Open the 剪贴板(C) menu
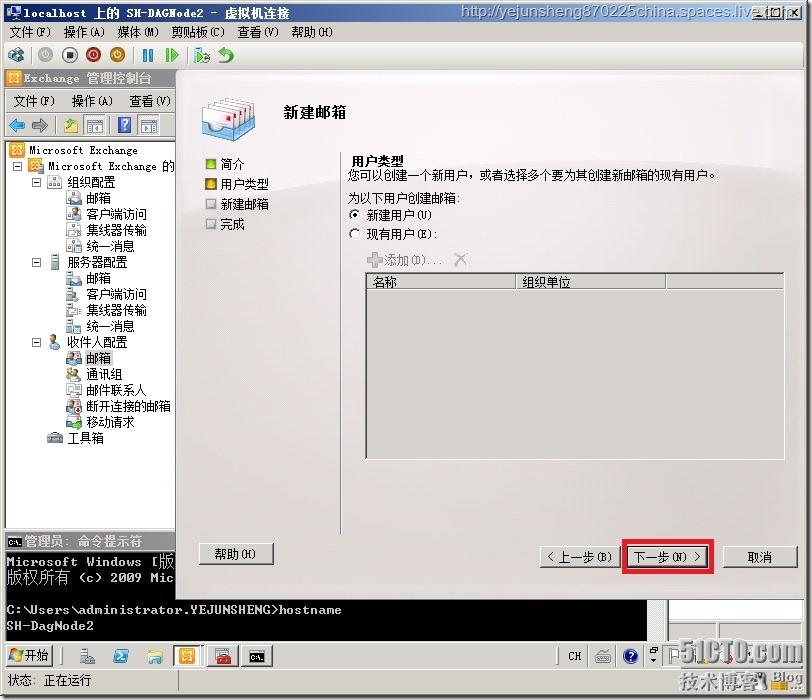The width and height of the screenshot is (812, 700). [198, 32]
